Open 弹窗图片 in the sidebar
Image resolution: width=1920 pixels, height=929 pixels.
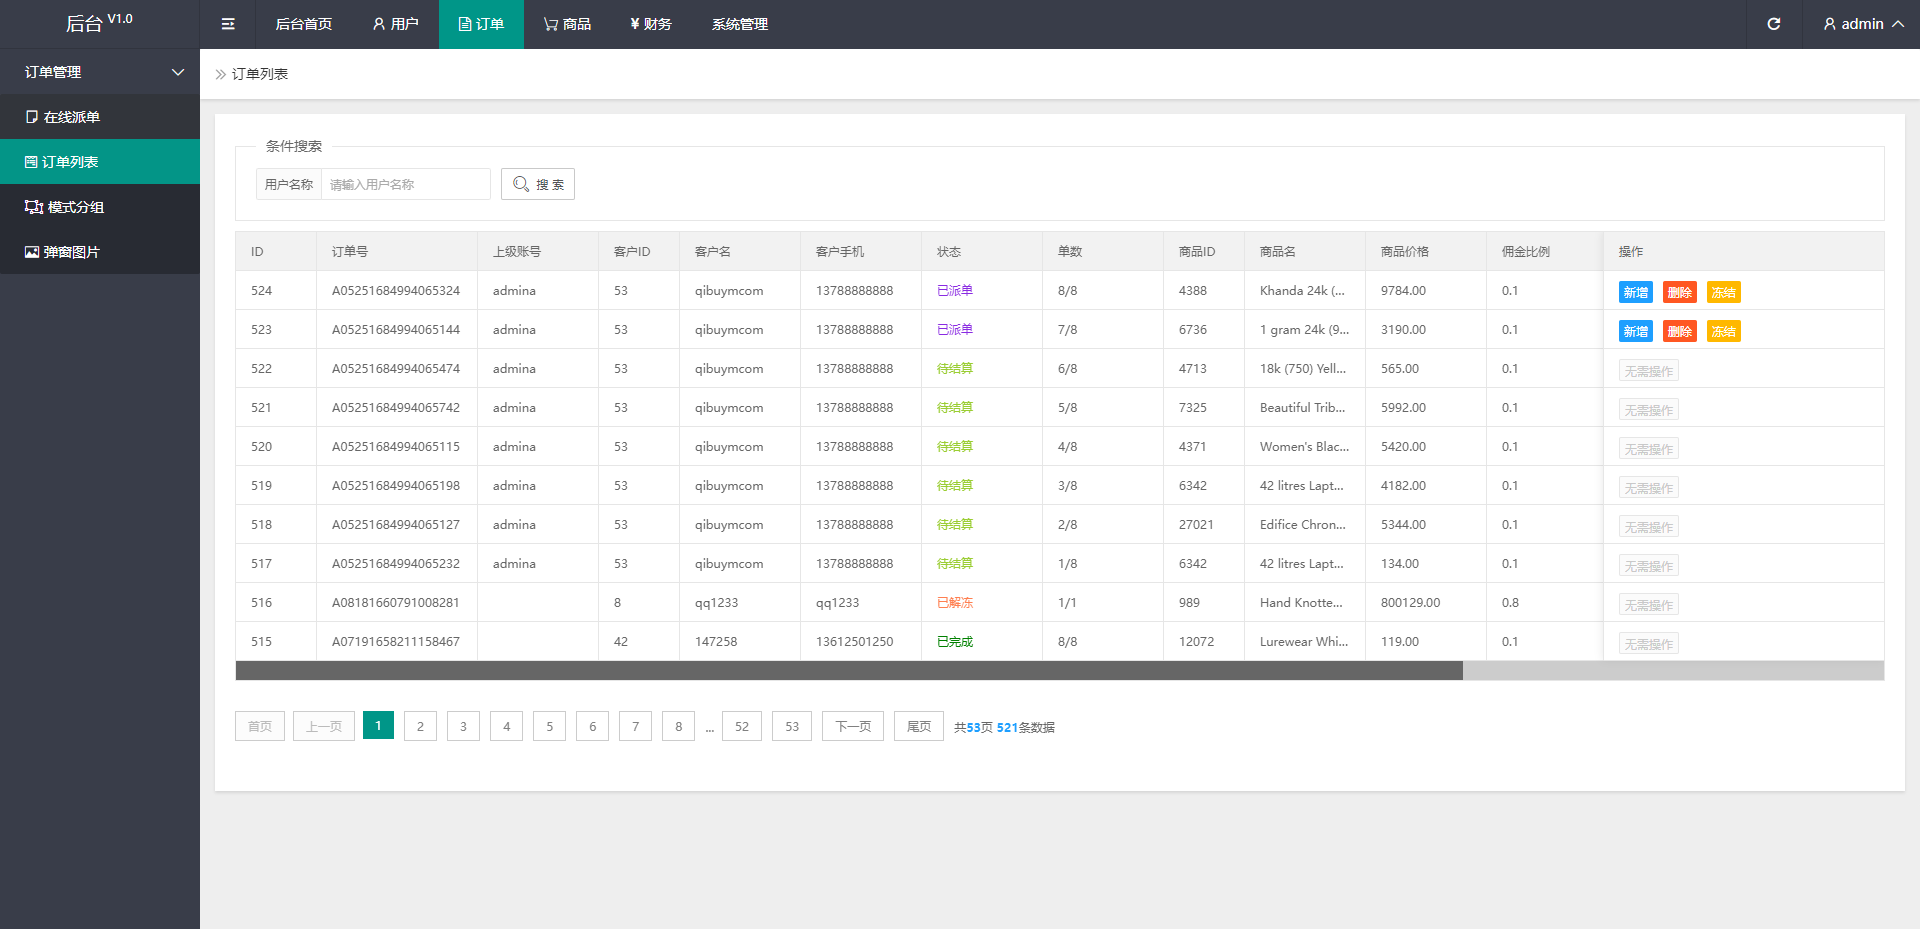point(71,252)
